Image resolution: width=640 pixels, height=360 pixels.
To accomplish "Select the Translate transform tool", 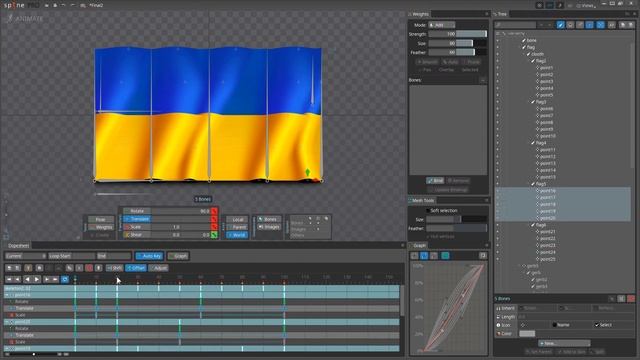I will [x=138, y=219].
